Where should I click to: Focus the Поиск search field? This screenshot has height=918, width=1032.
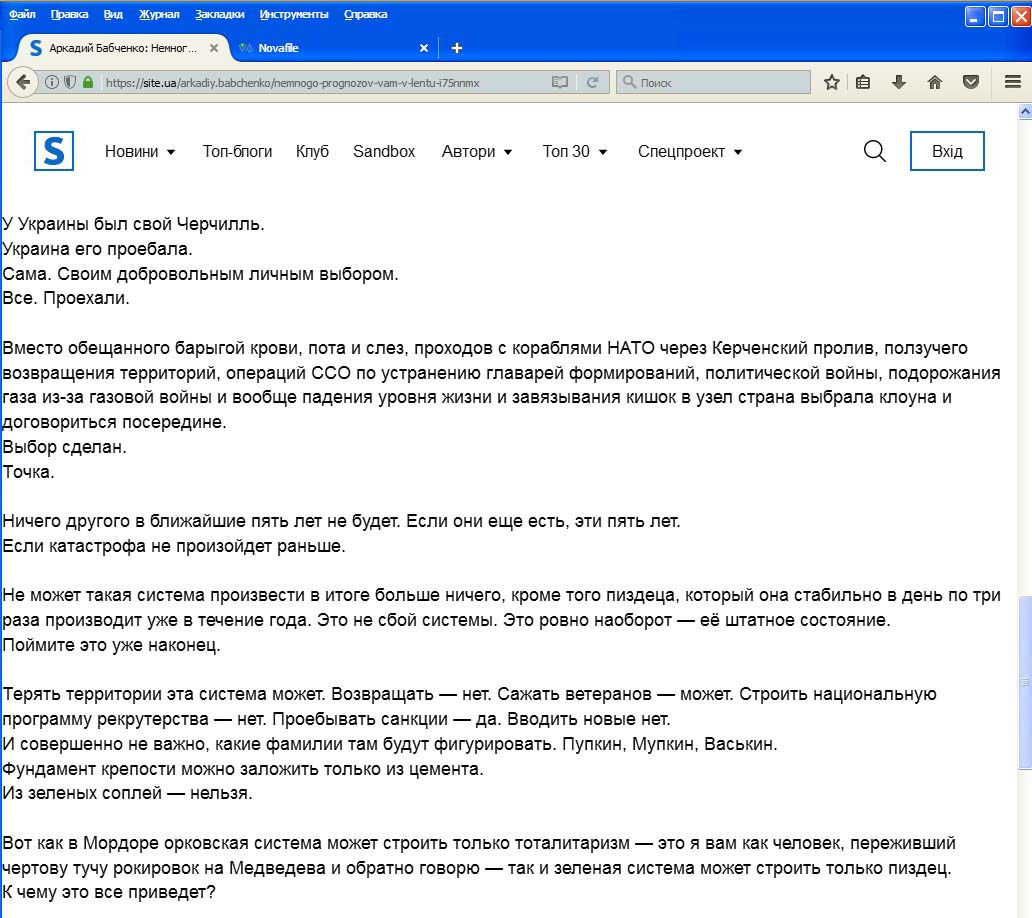coord(713,82)
